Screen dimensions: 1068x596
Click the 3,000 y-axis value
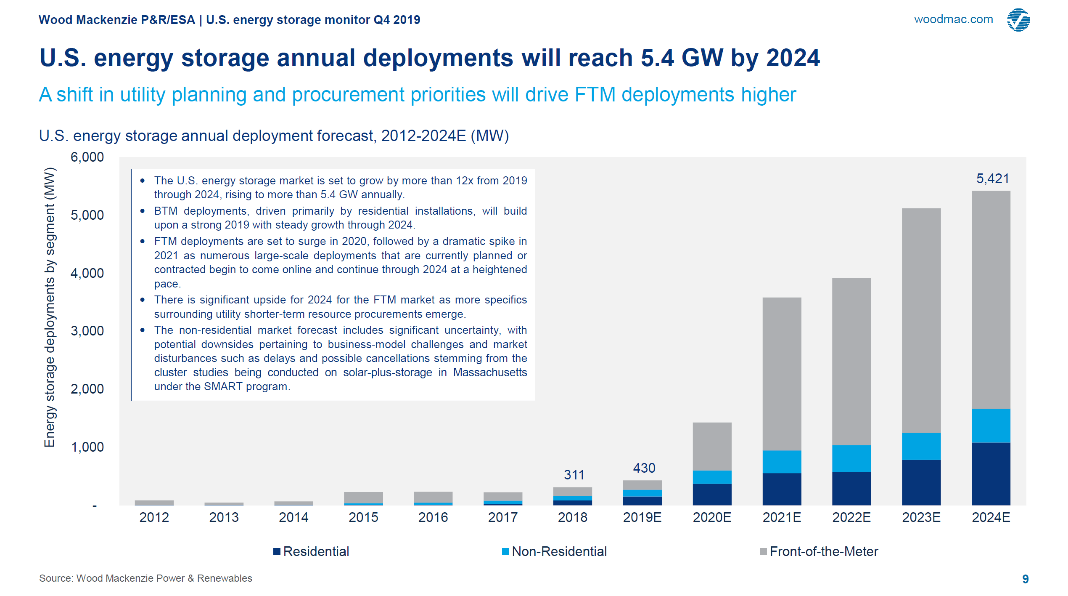click(x=87, y=331)
